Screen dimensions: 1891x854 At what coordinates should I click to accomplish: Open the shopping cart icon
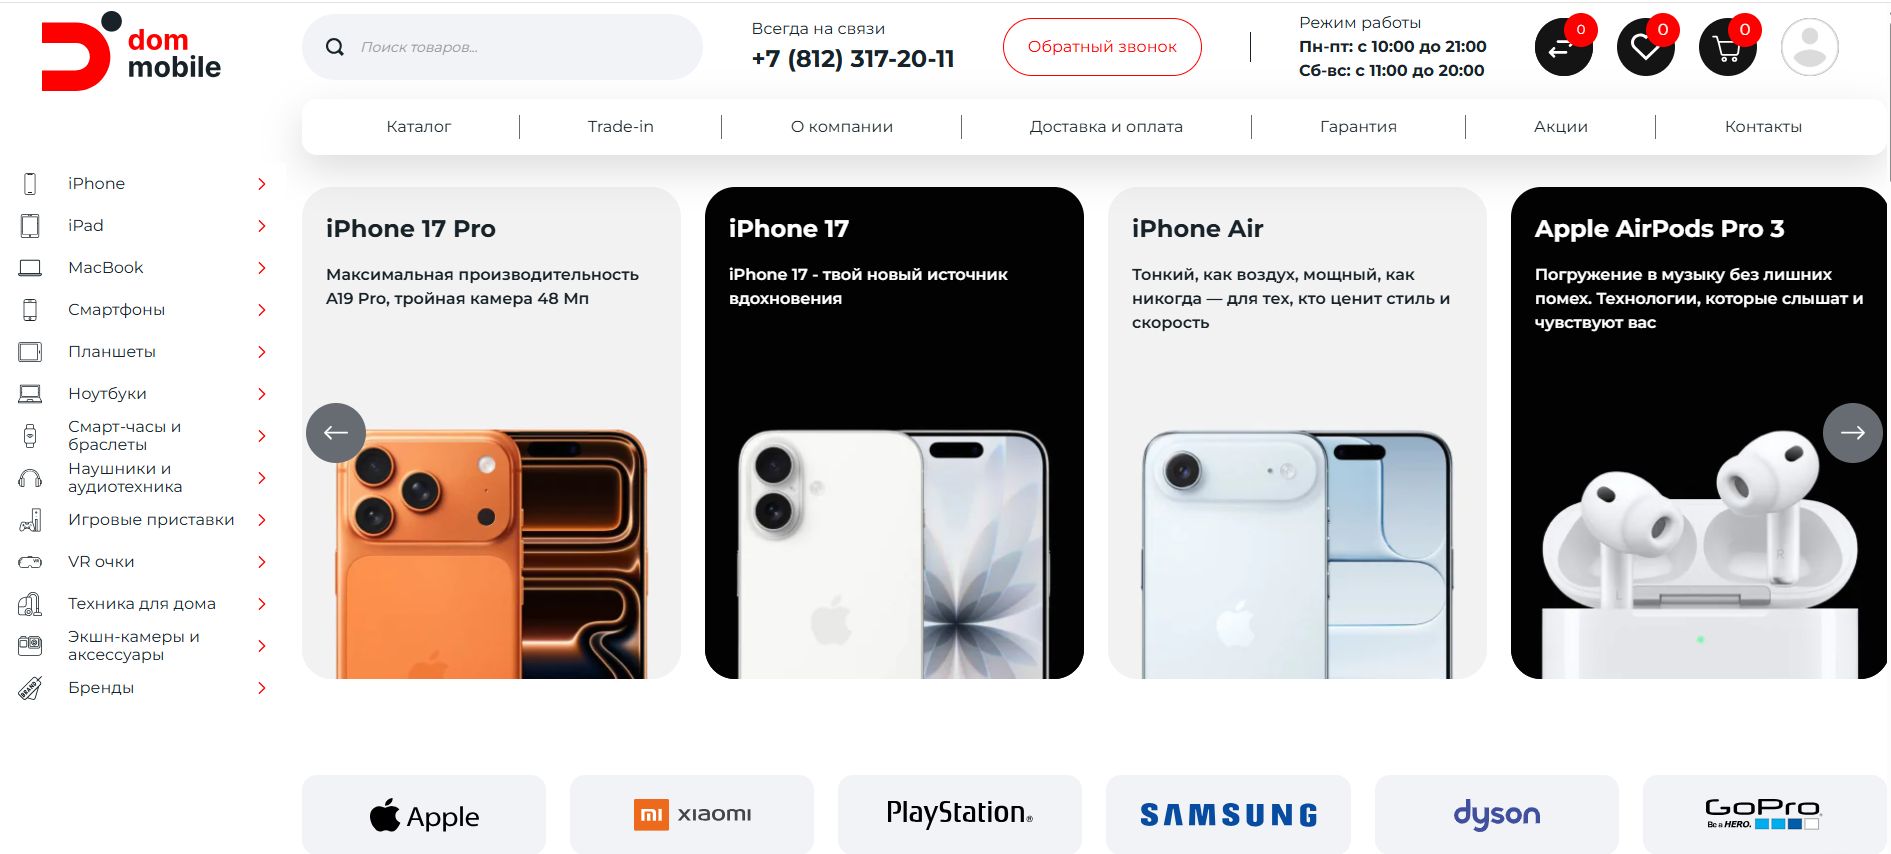pyautogui.click(x=1727, y=47)
